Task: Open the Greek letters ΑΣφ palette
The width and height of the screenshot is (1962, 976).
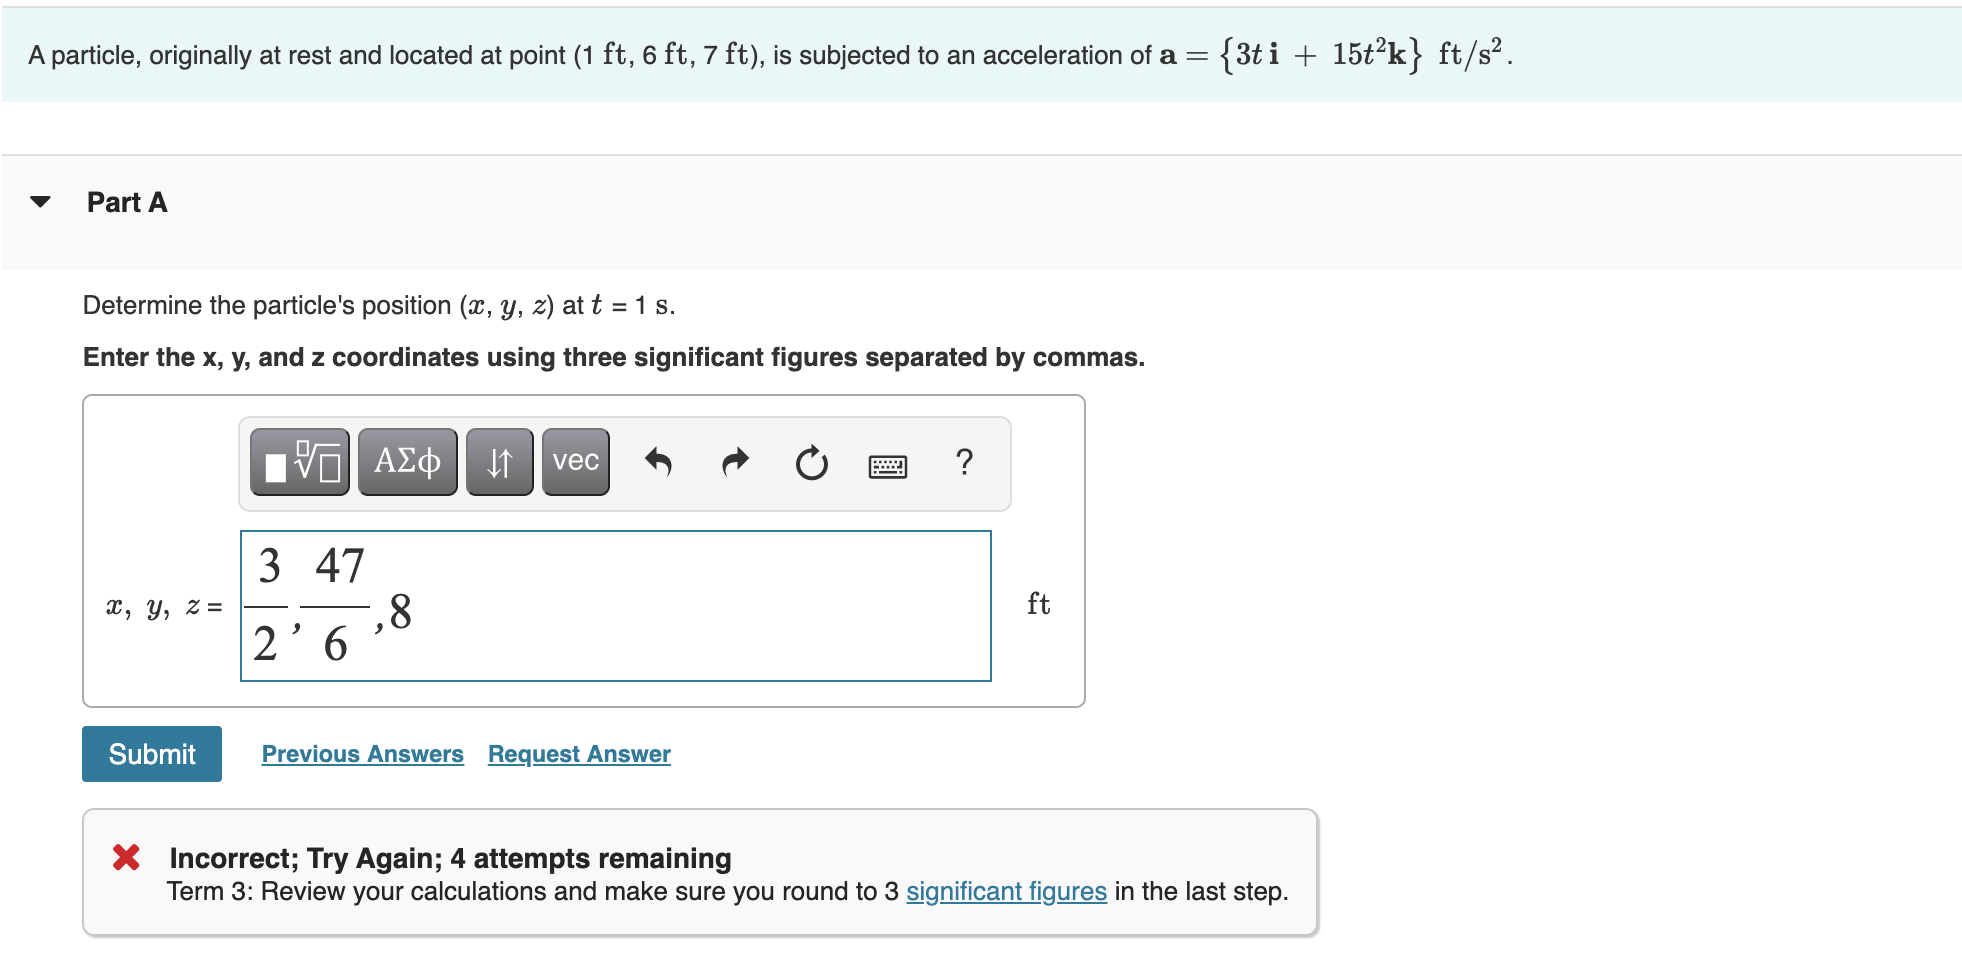Action: 406,461
